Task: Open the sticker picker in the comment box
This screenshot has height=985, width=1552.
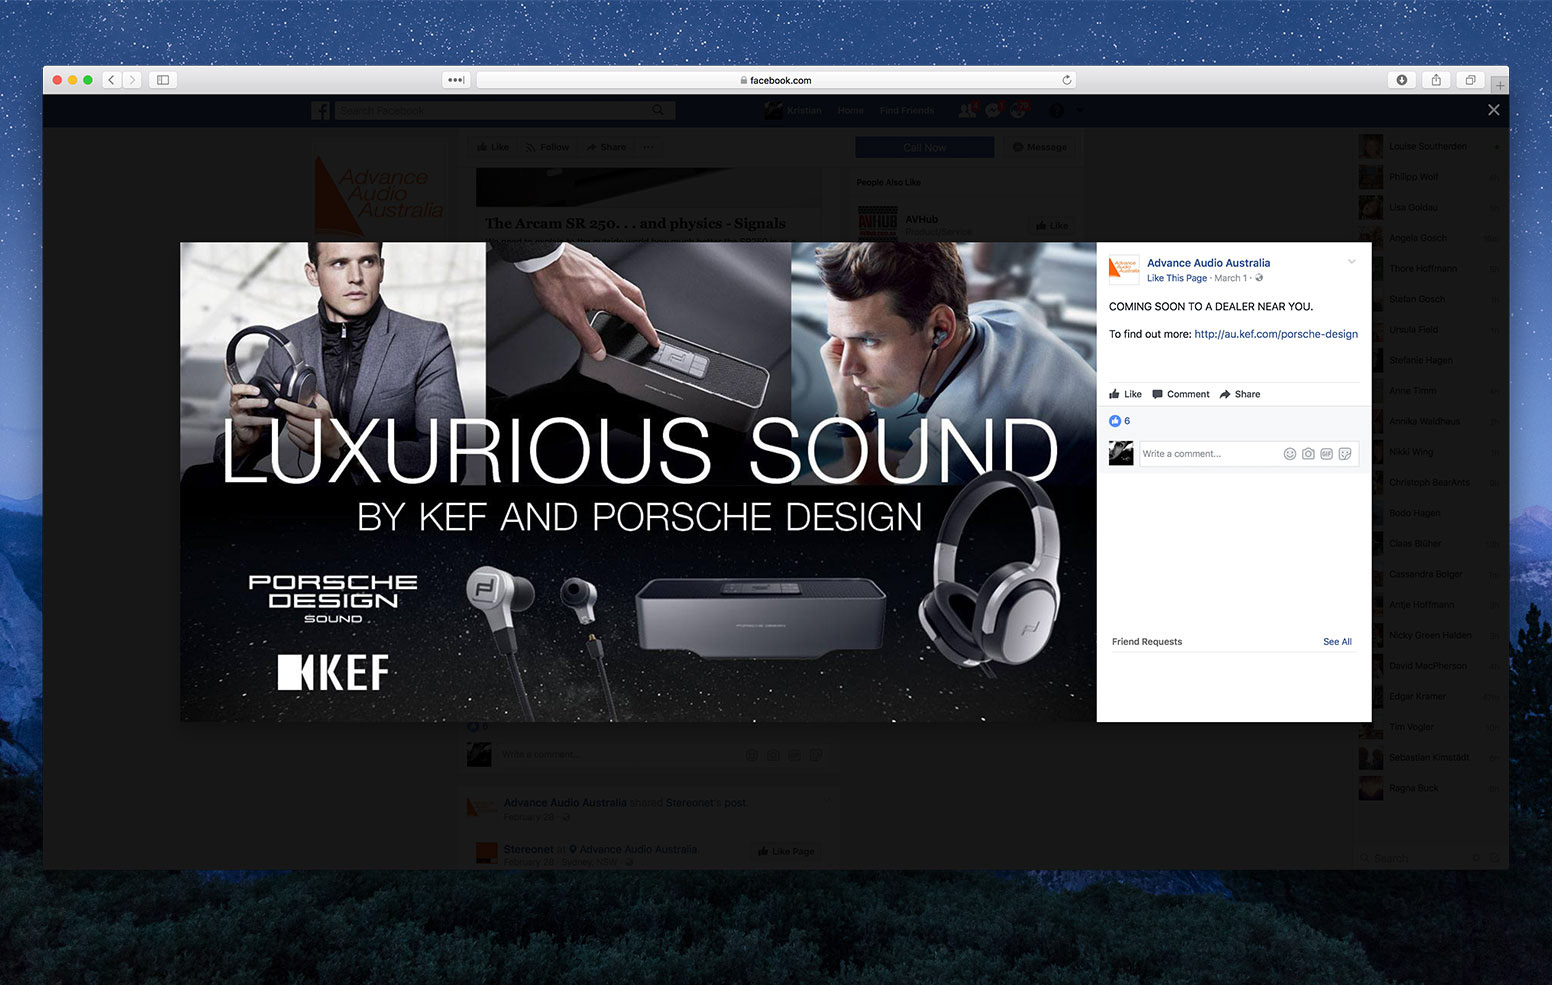Action: (x=1345, y=454)
